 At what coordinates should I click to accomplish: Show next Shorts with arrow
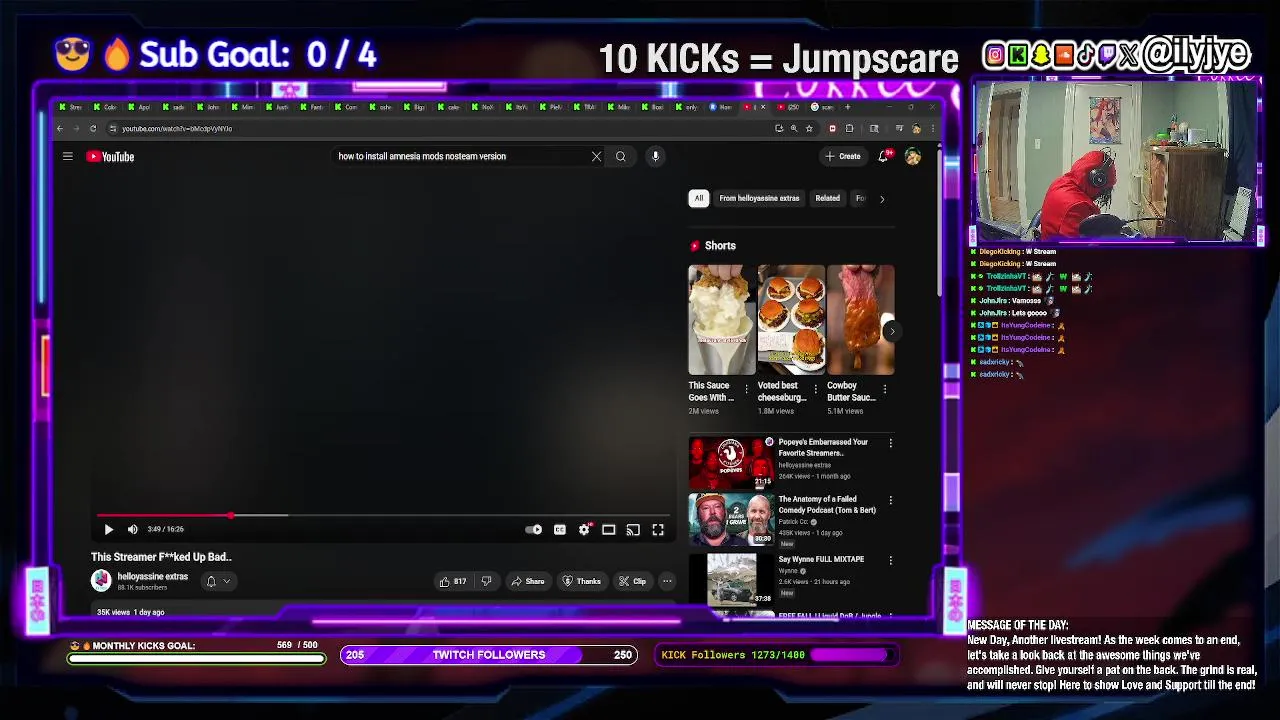click(x=892, y=332)
